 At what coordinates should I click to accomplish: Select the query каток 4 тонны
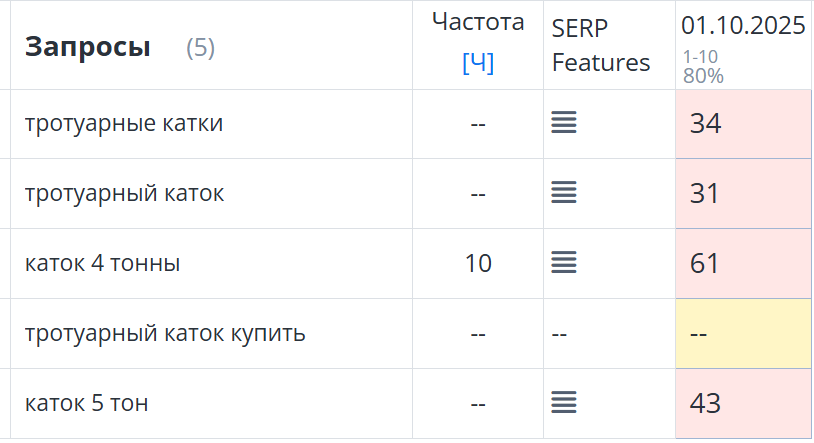(103, 264)
